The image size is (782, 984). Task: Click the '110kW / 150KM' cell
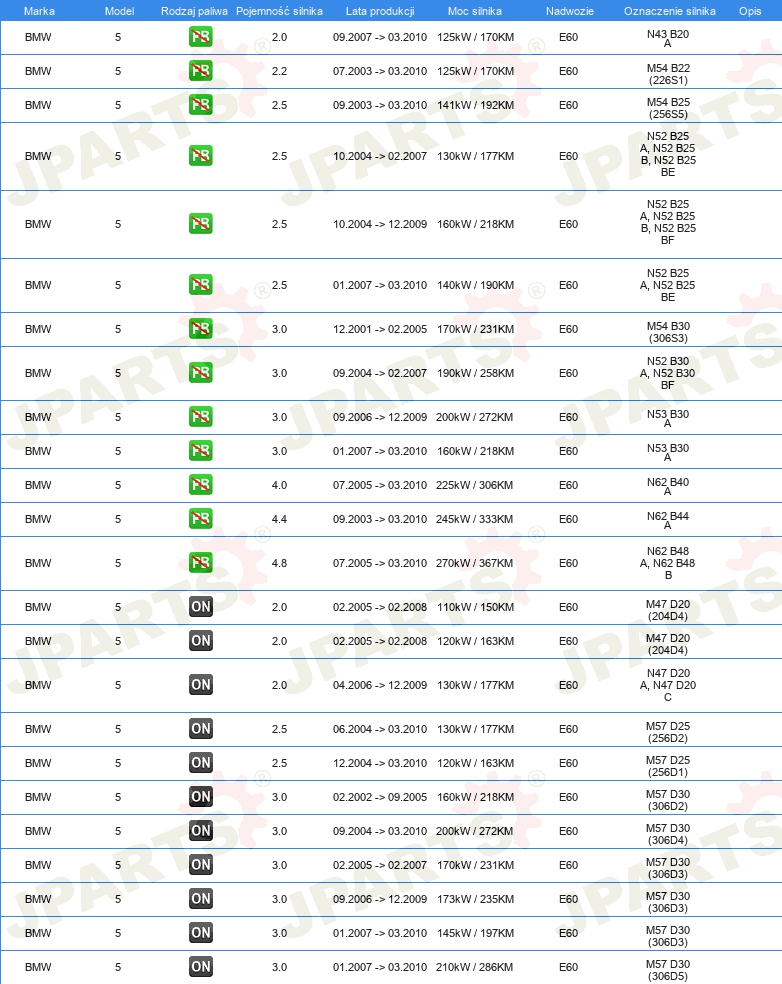[475, 607]
